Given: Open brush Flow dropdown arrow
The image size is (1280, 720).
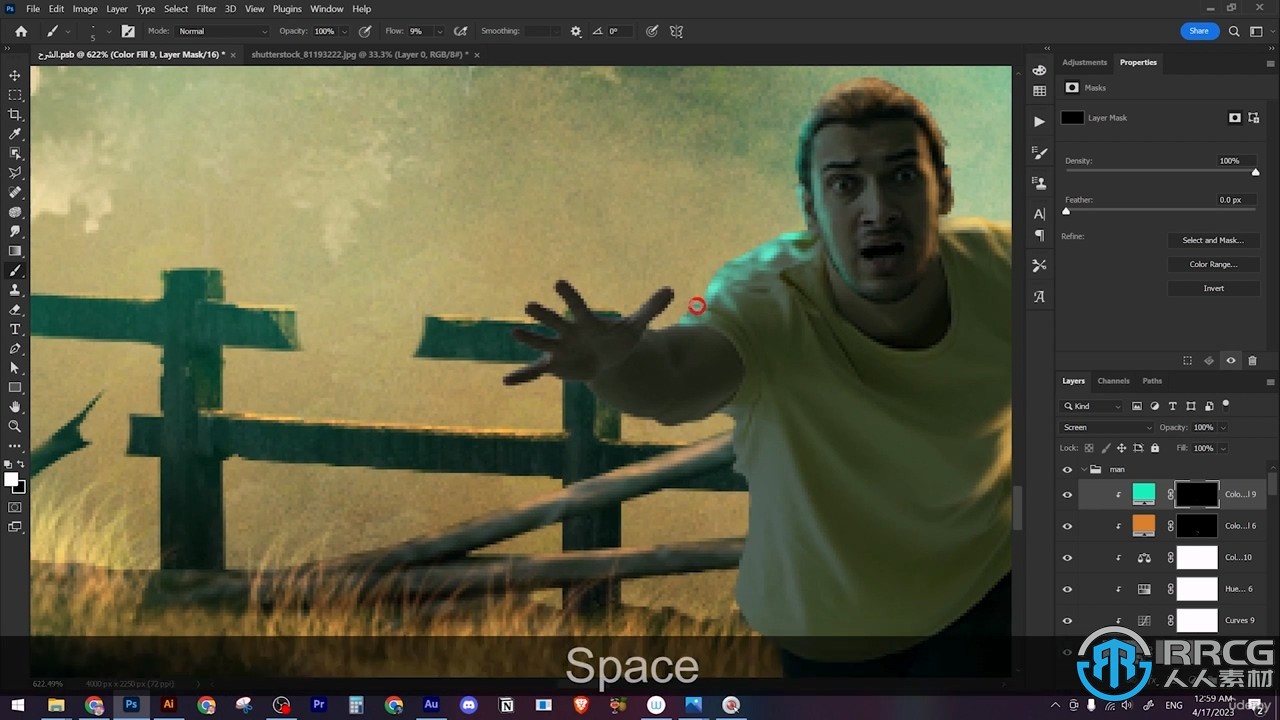Looking at the screenshot, I should point(439,31).
